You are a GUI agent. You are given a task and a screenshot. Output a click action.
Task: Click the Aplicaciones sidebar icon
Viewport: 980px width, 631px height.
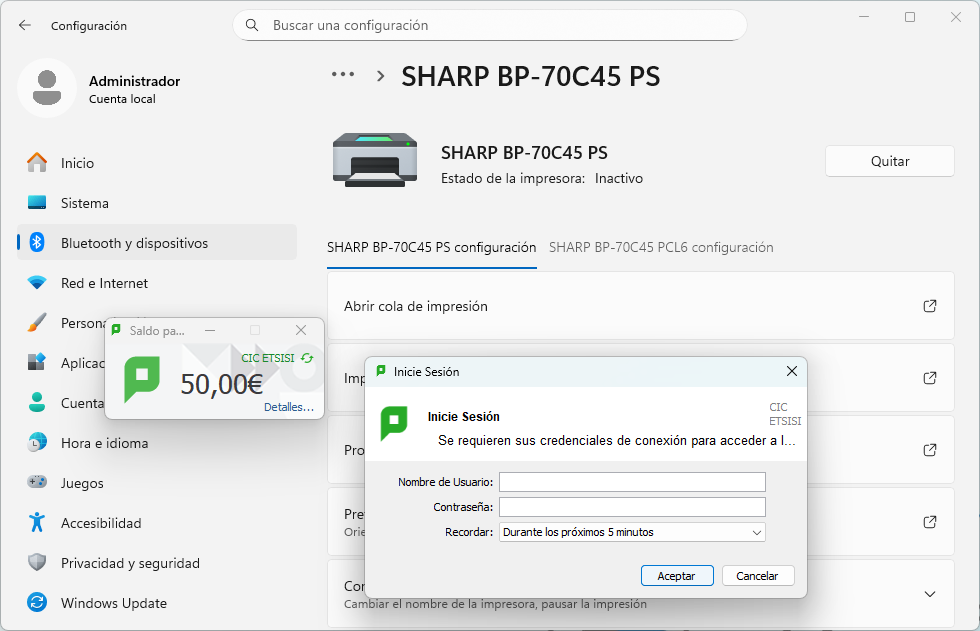(37, 362)
